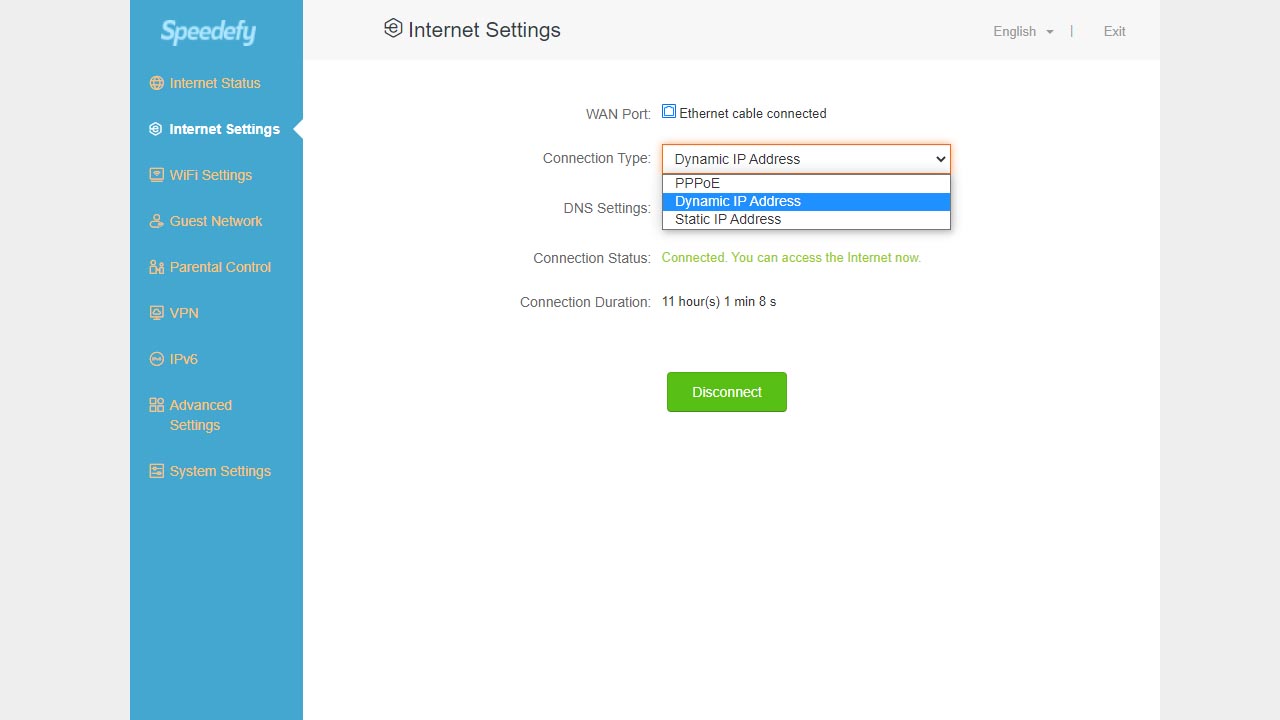Viewport: 1280px width, 720px height.
Task: Click the Speedefy logo
Action: [x=208, y=32]
